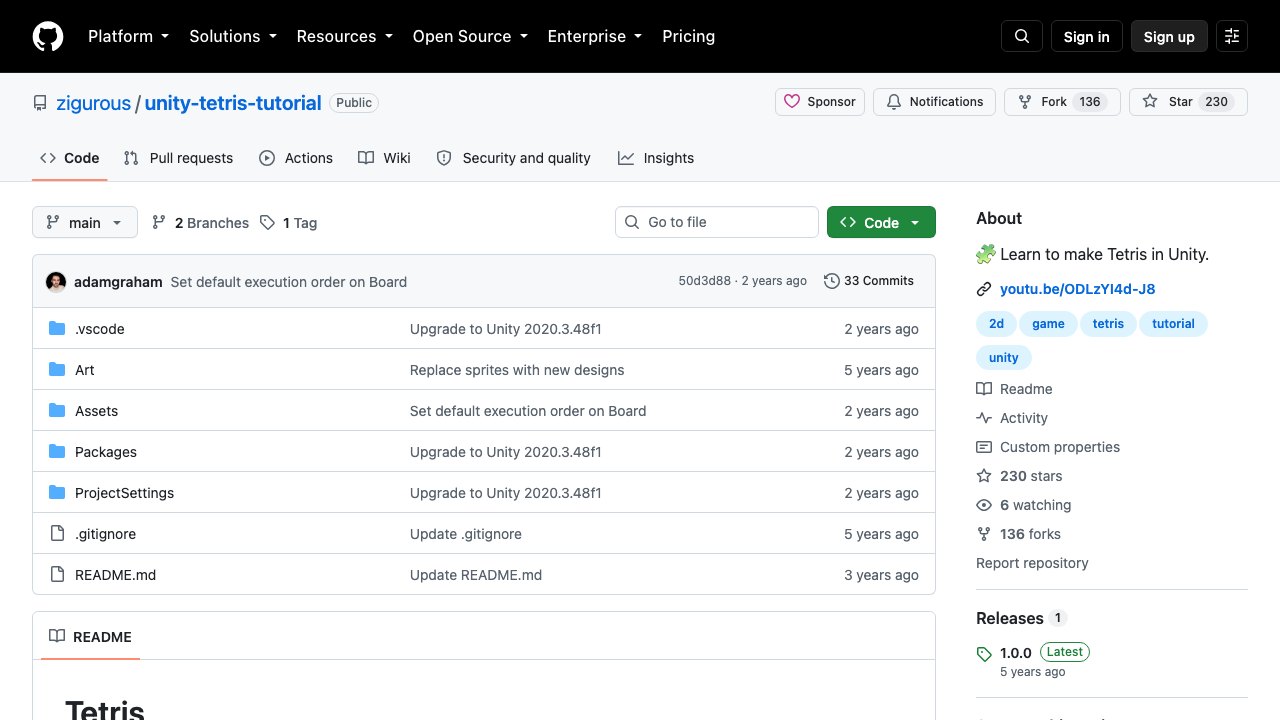Image resolution: width=1280 pixels, height=720 pixels.
Task: Click the README book icon
Action: pos(57,637)
